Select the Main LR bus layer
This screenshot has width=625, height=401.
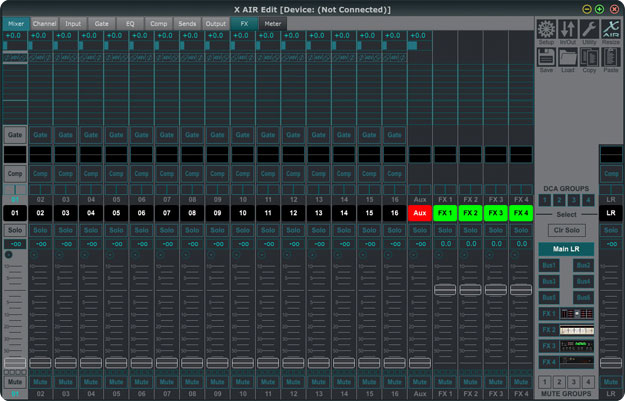click(x=566, y=249)
